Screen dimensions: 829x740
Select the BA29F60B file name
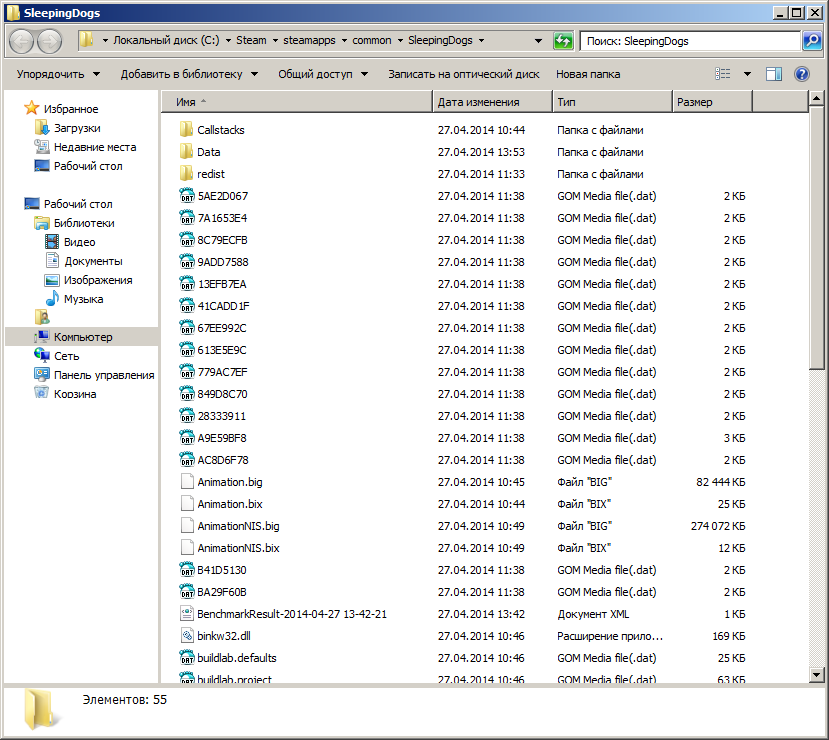[x=222, y=592]
